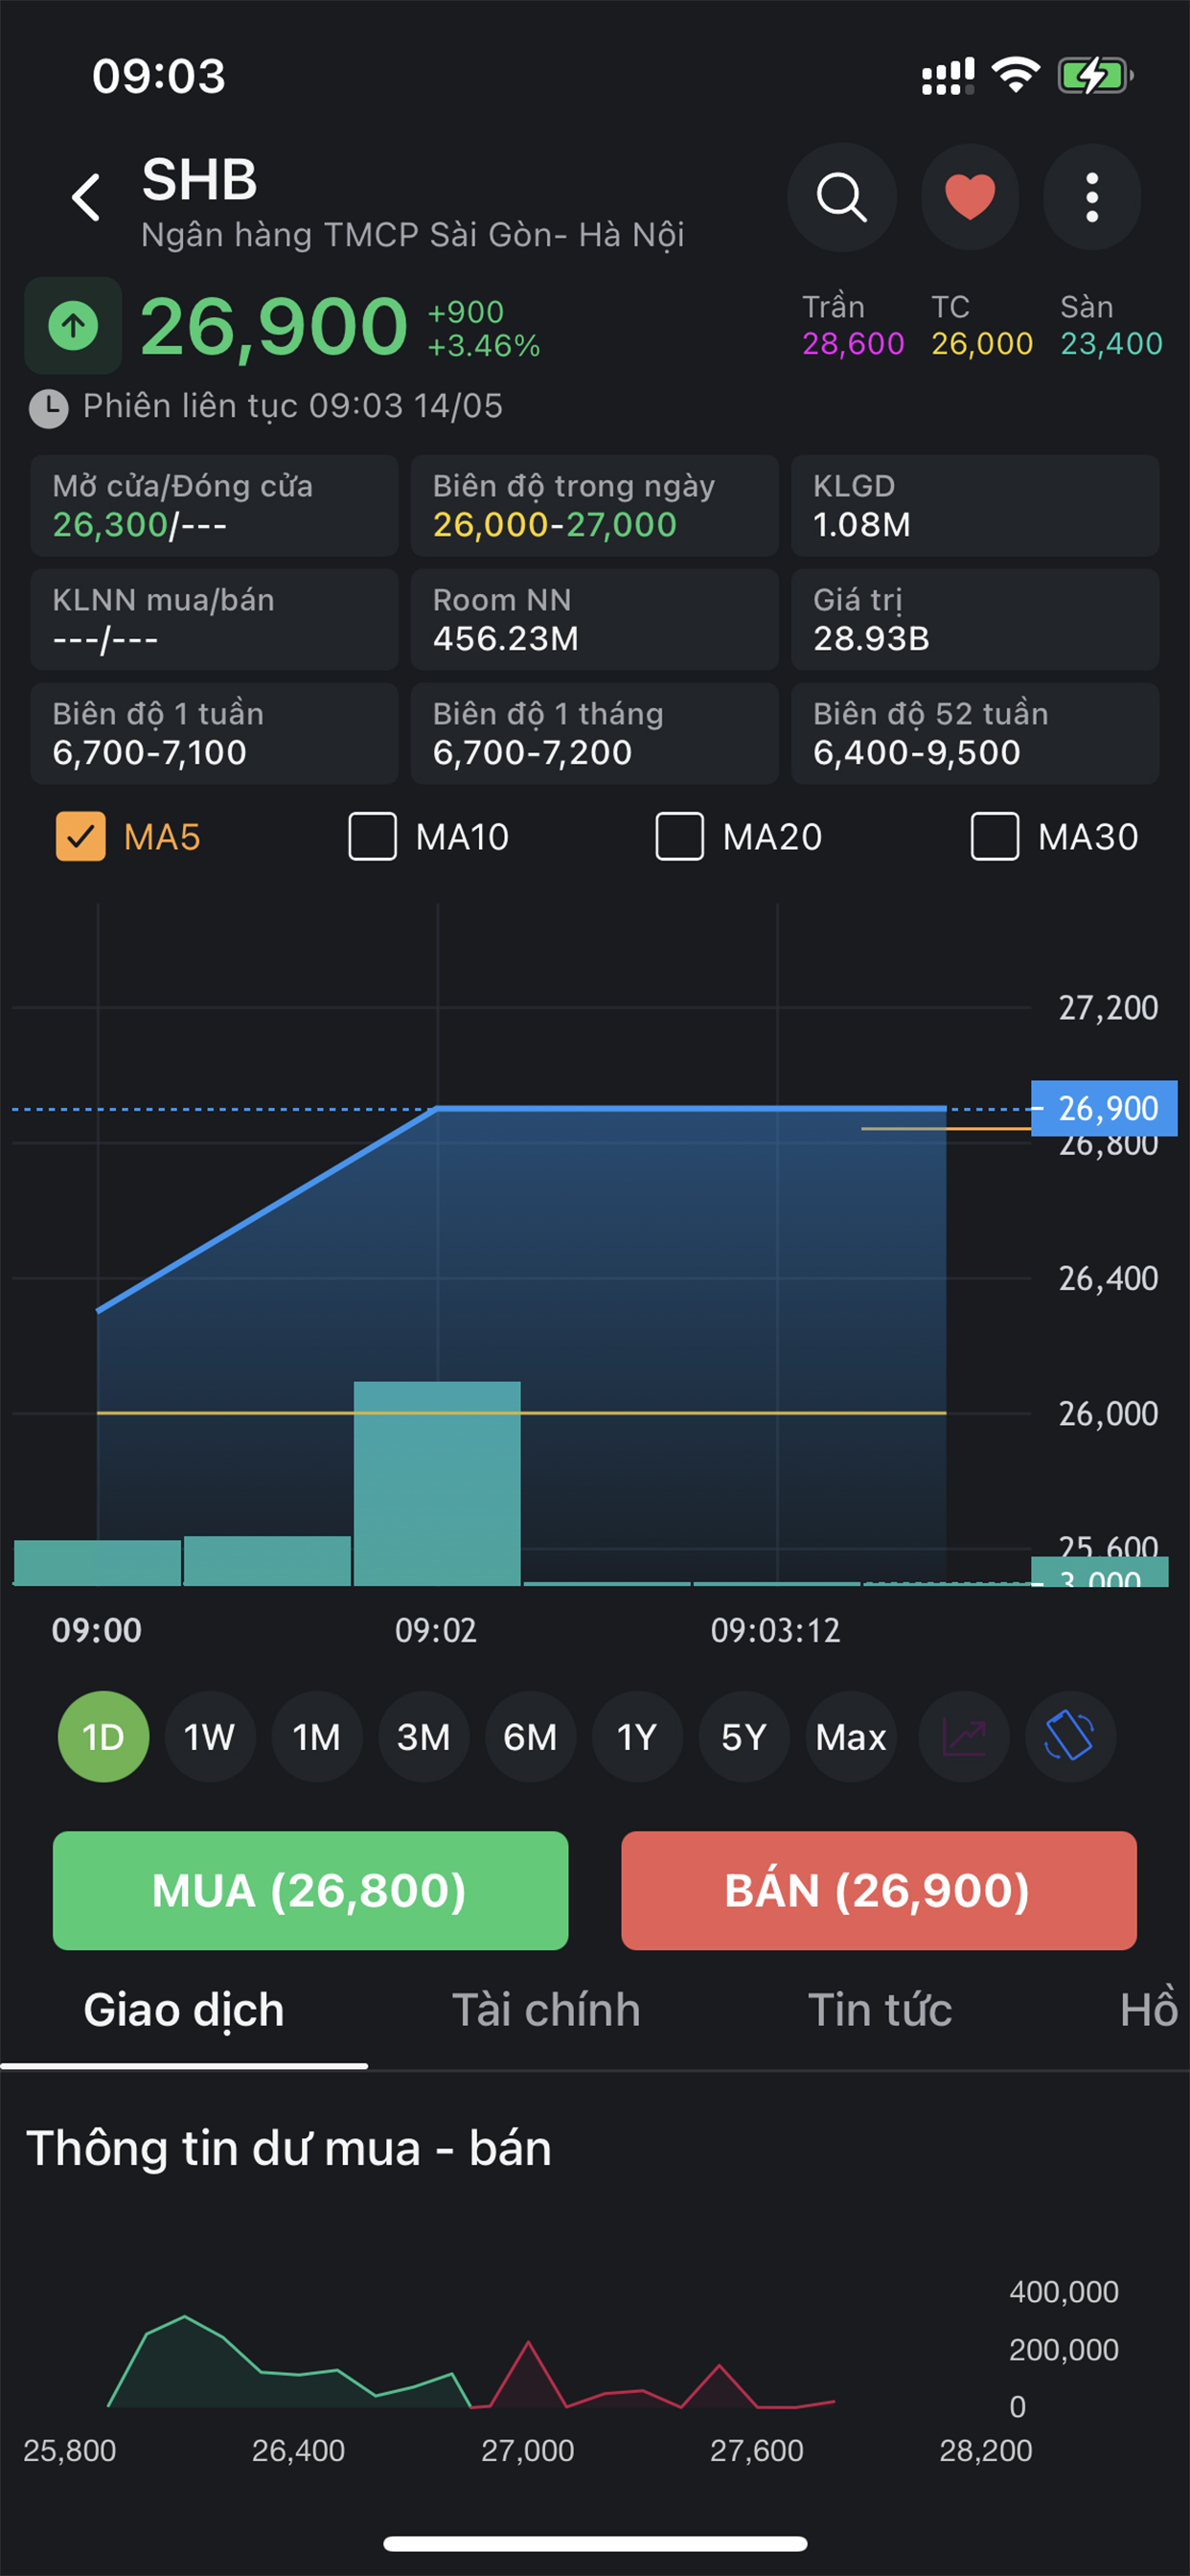
Task: Switch chart to 5Y range
Action: point(744,1737)
